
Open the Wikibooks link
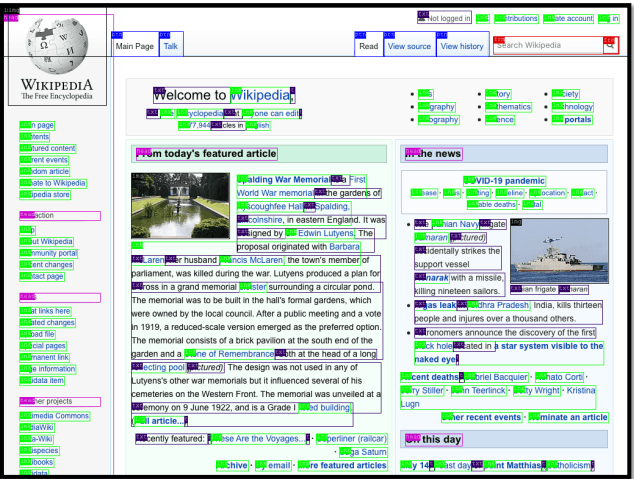tap(37, 462)
